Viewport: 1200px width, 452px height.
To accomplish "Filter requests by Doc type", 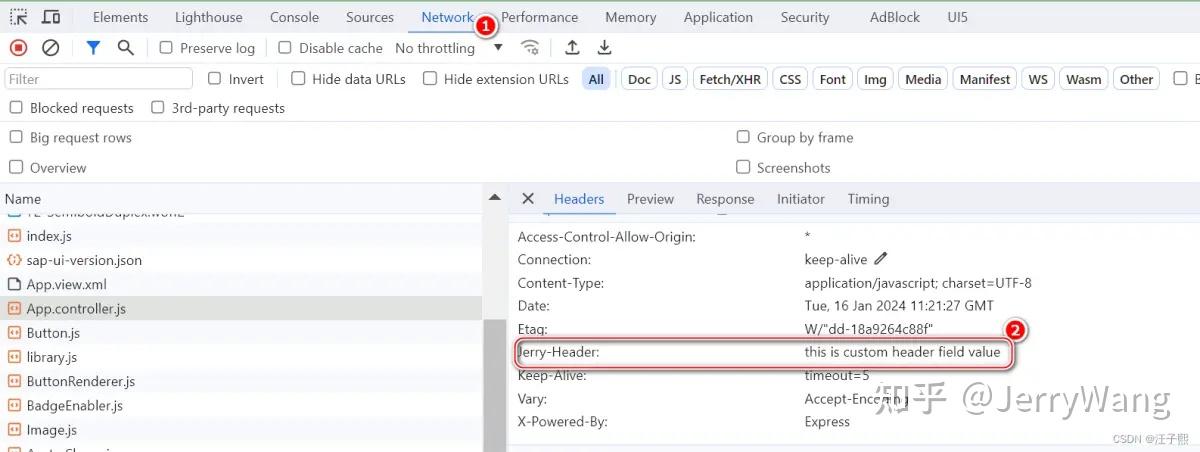I will (639, 79).
